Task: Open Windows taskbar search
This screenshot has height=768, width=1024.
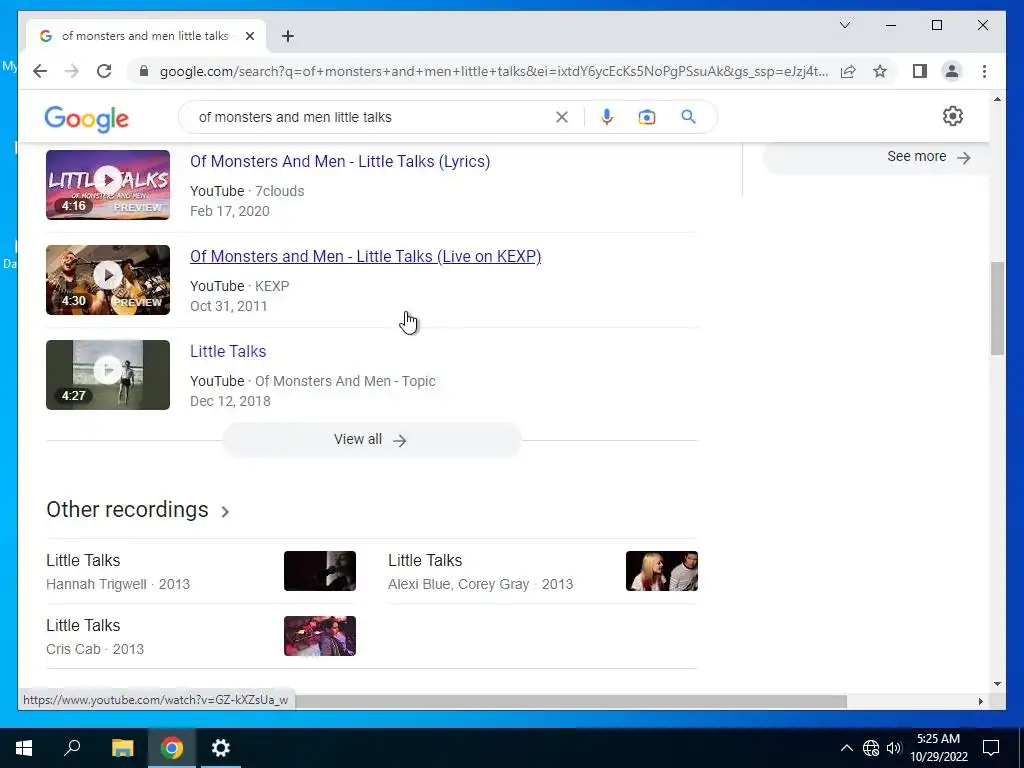Action: (72, 748)
